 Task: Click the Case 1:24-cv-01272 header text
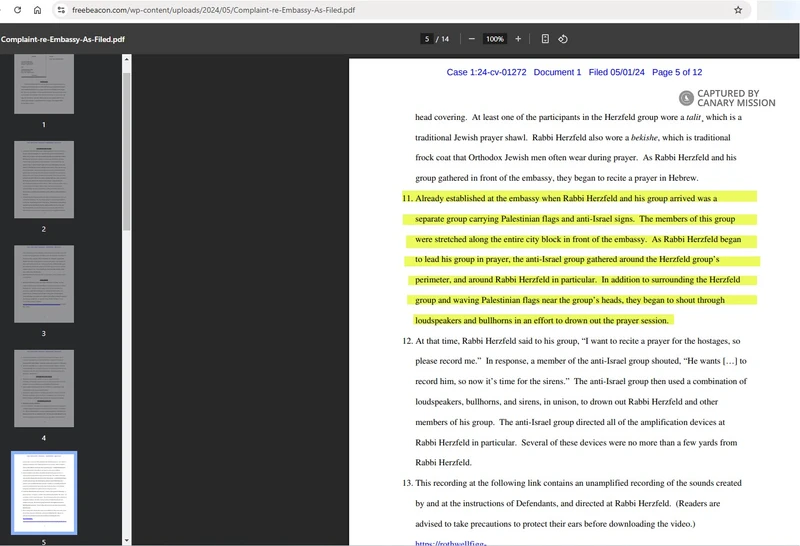tap(486, 72)
